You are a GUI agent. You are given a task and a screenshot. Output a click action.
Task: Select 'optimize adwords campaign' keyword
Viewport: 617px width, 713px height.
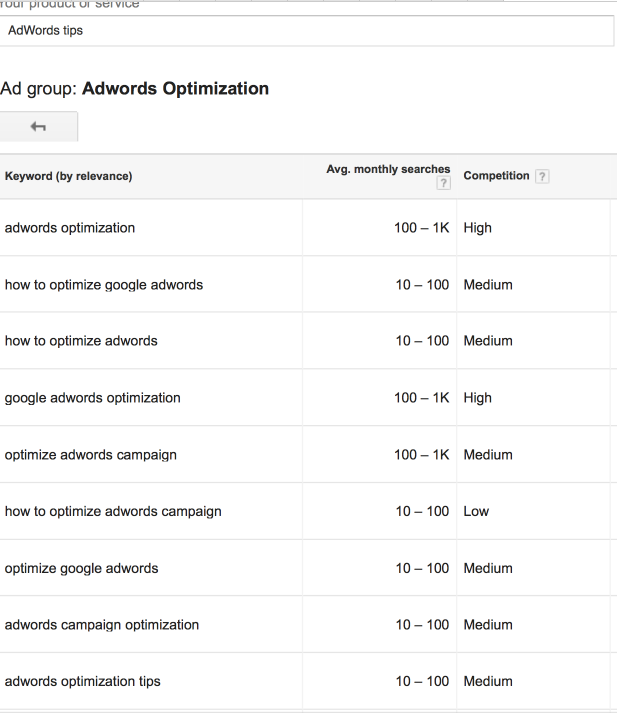point(91,455)
